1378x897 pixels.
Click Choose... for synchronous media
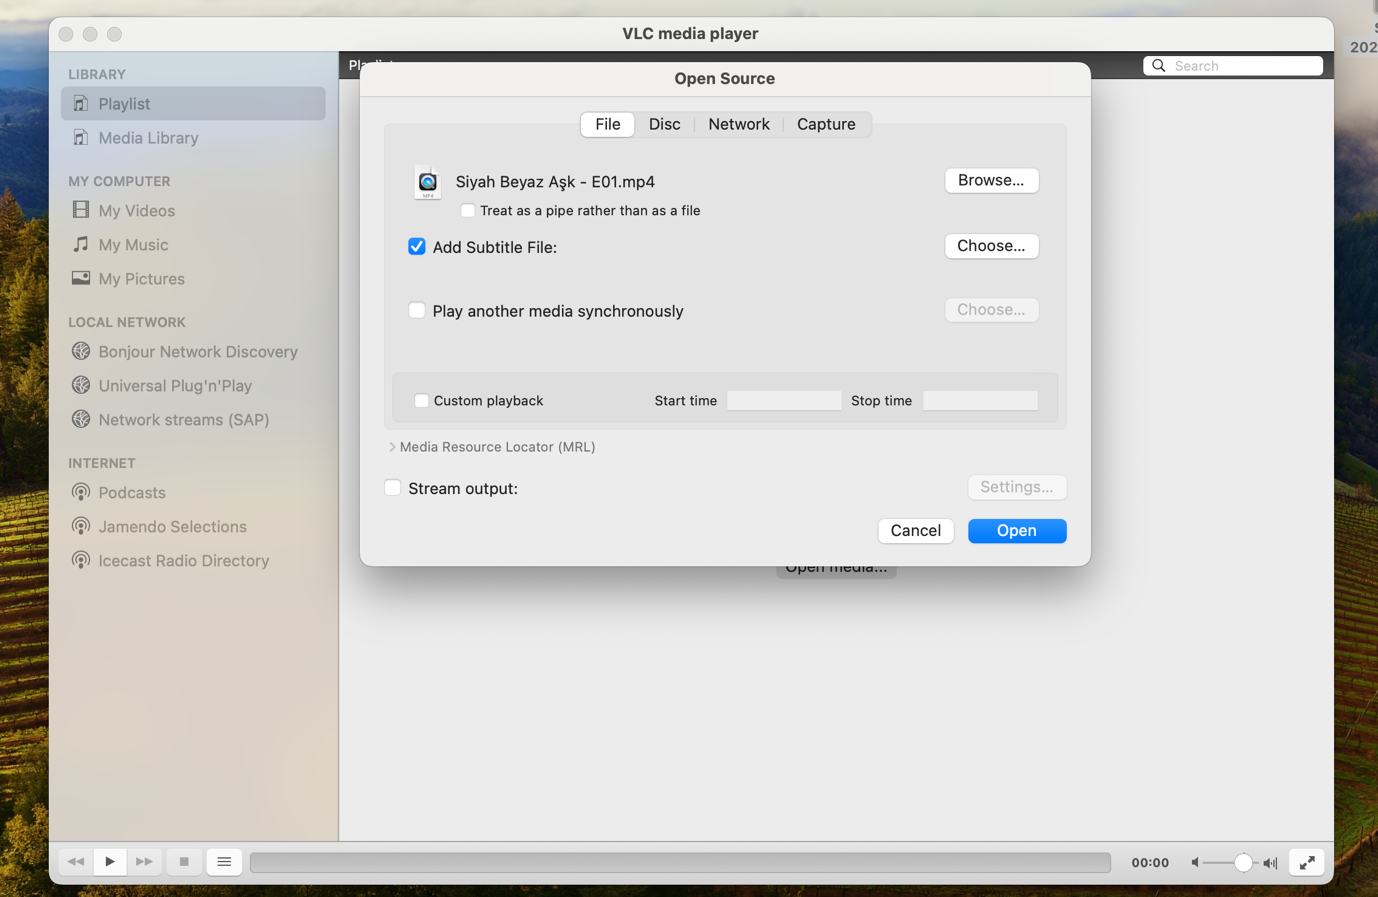click(x=991, y=309)
